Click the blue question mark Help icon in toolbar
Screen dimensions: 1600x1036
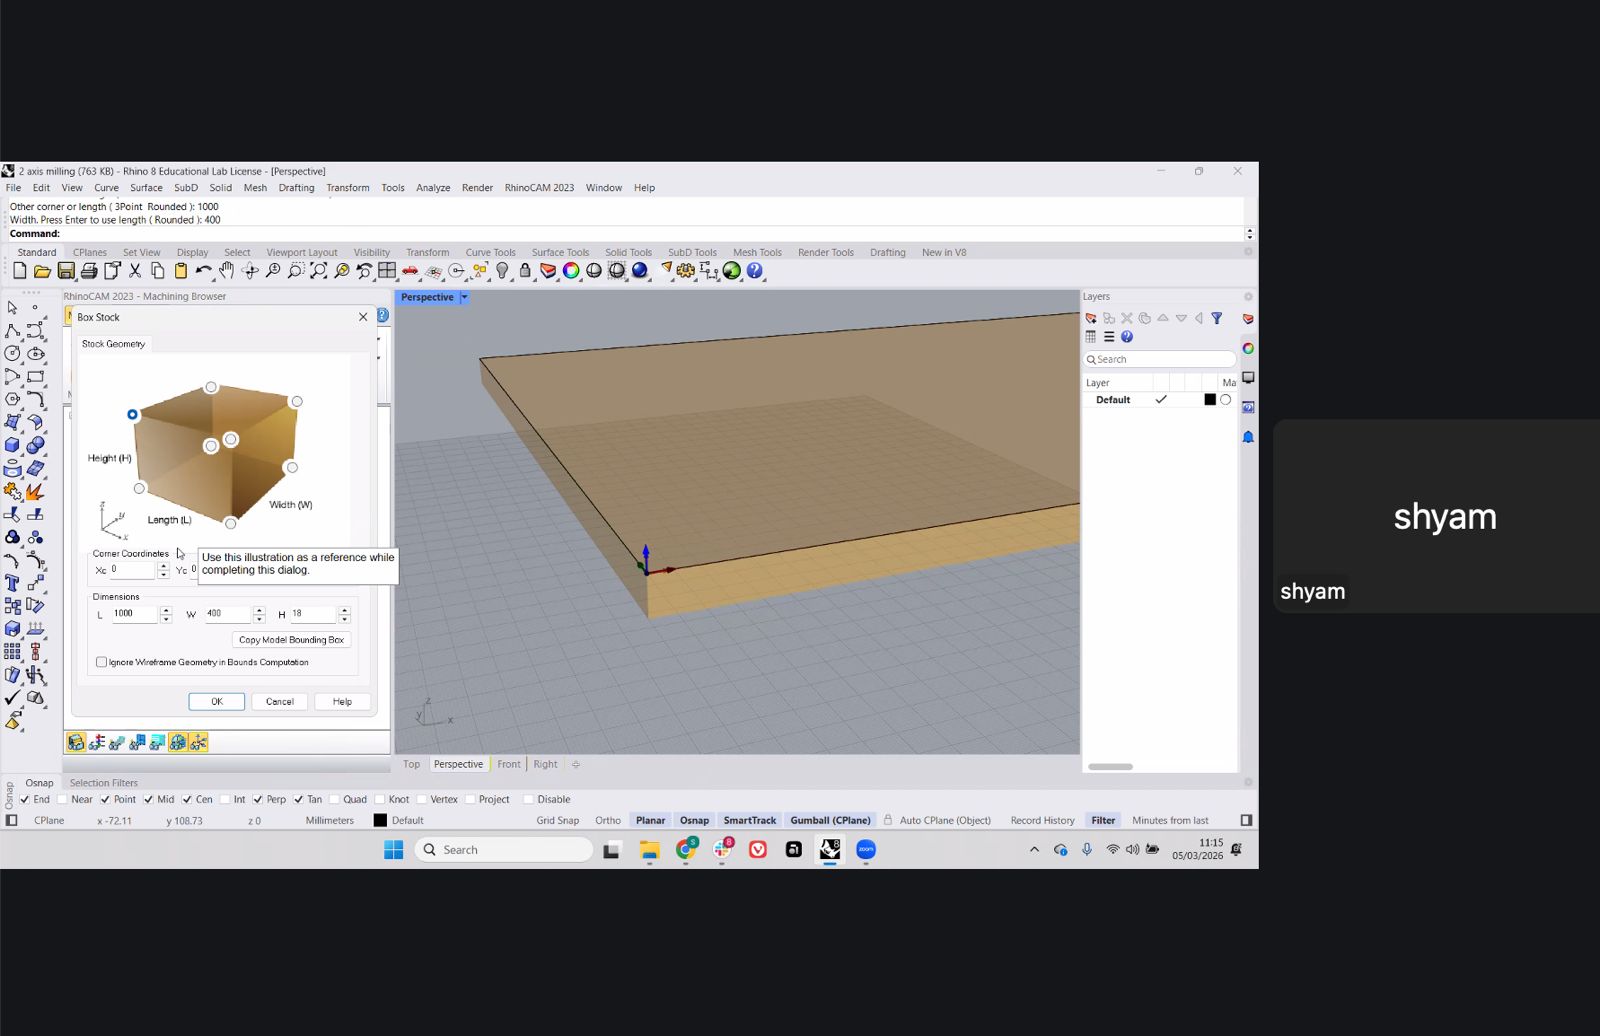coord(755,271)
